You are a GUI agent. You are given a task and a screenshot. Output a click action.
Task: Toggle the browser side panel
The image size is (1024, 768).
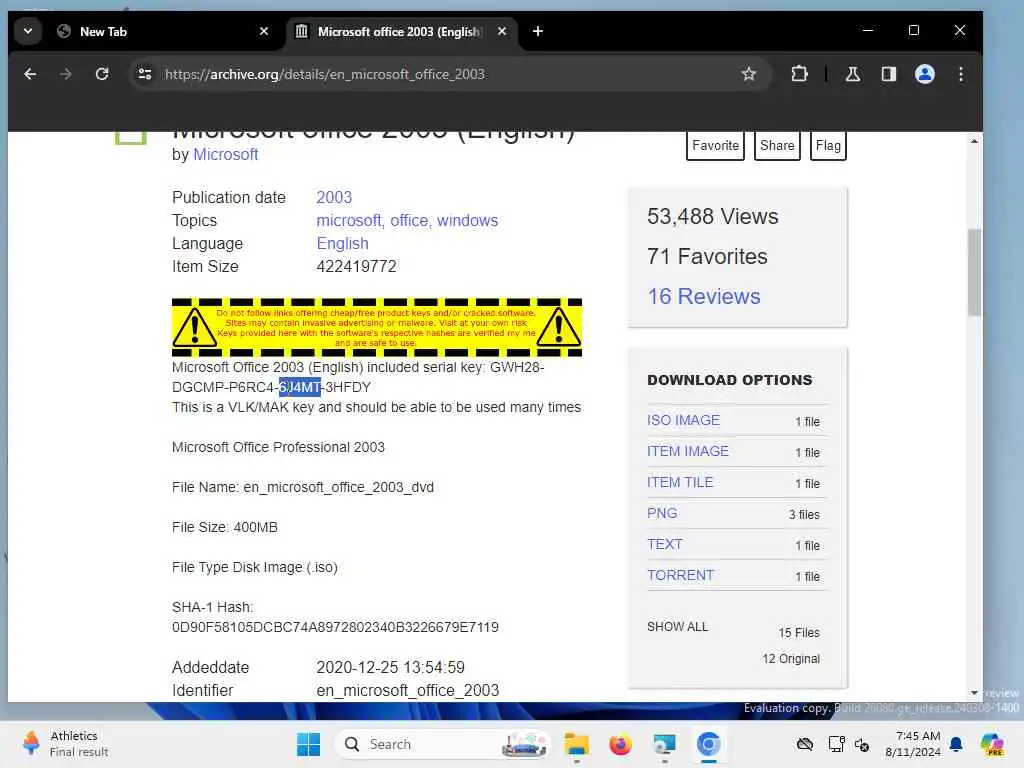pyautogui.click(x=889, y=74)
